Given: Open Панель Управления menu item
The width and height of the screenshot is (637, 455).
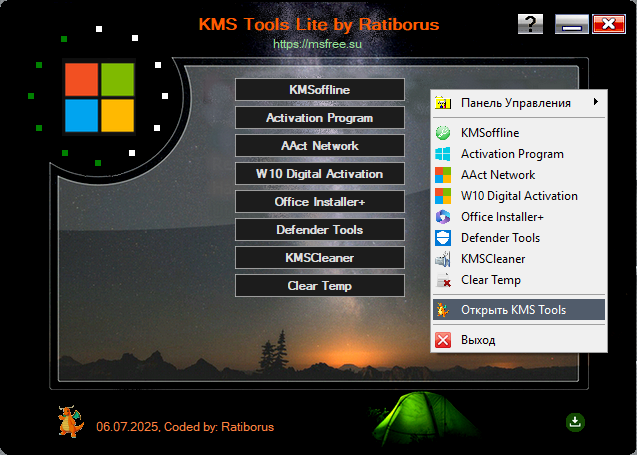Looking at the screenshot, I should point(519,103).
